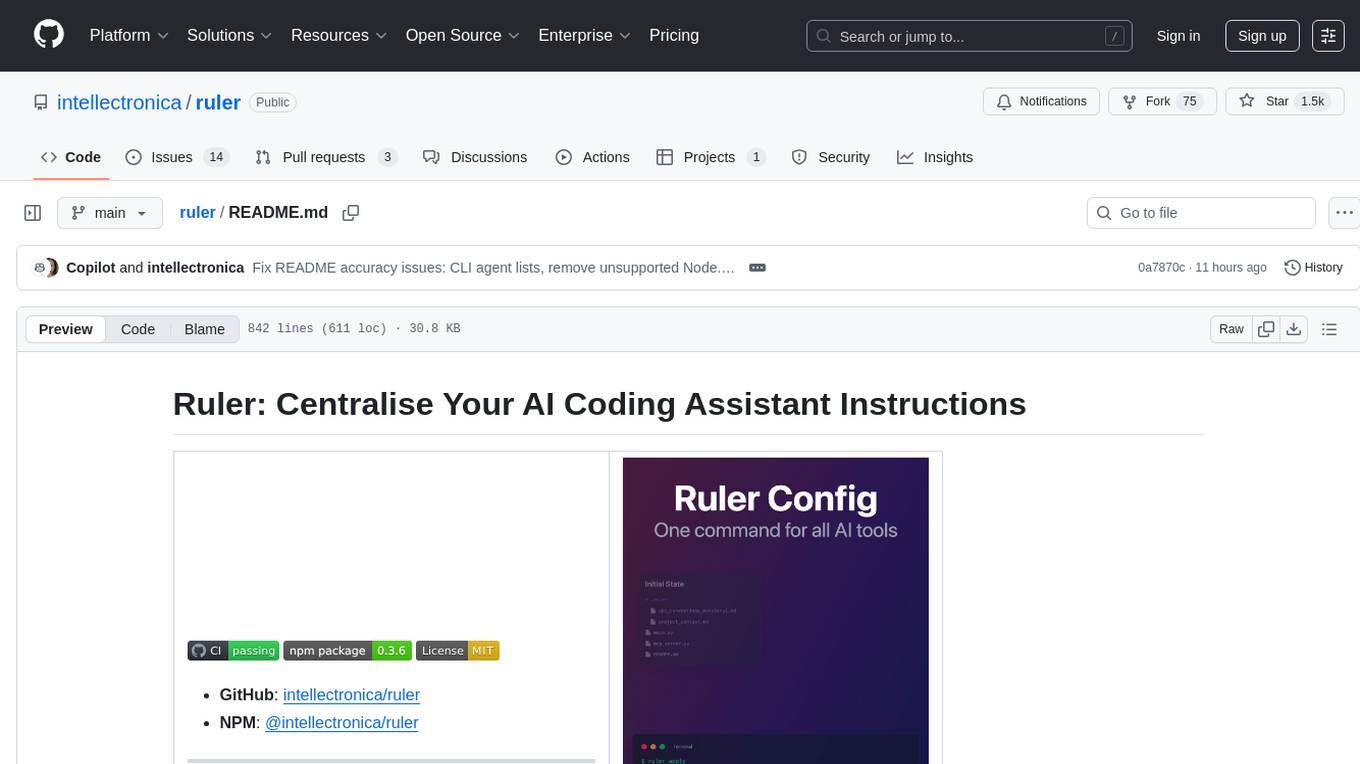
Task: Click the CI passing badge
Action: click(x=233, y=650)
